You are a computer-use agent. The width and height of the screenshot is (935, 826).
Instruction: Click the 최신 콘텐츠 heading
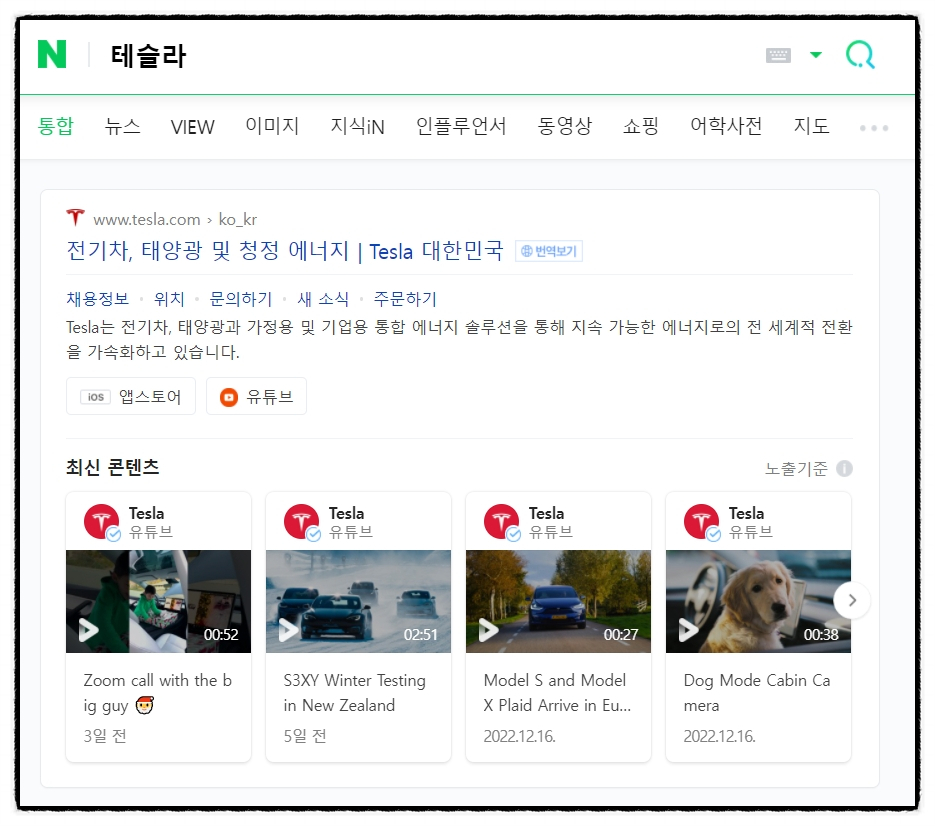(x=113, y=467)
